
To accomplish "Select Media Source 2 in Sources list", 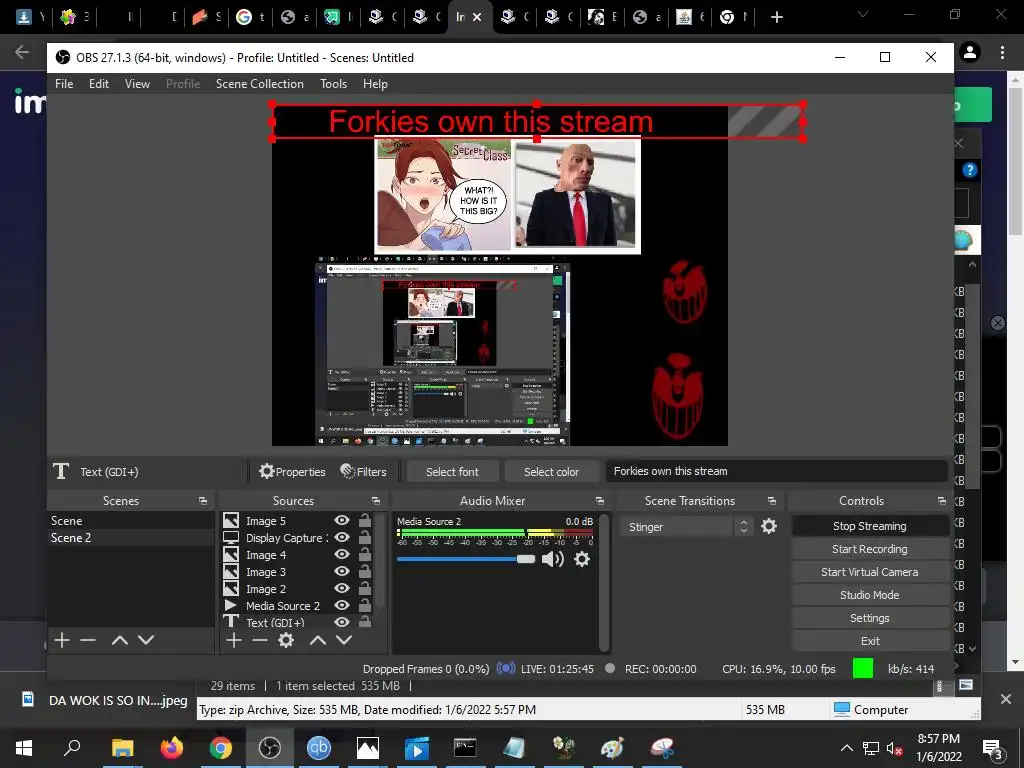I will (283, 605).
